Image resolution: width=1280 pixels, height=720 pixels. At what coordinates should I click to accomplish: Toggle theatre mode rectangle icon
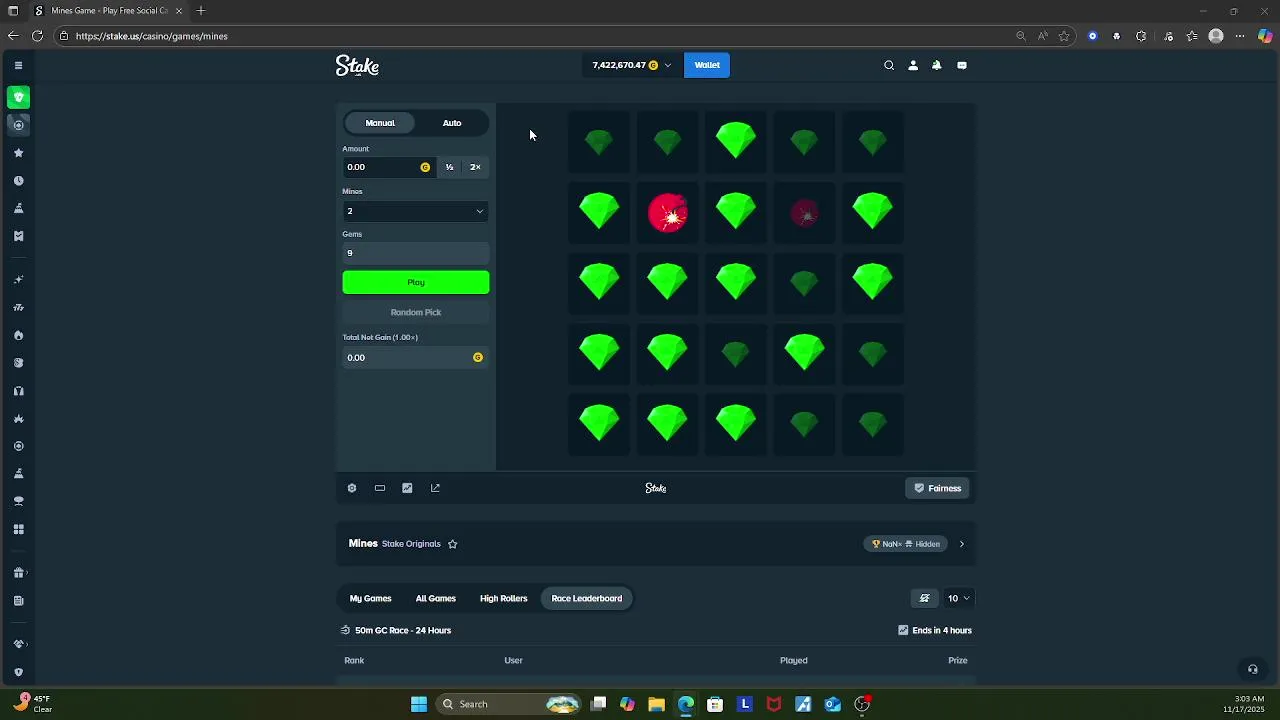coord(380,488)
